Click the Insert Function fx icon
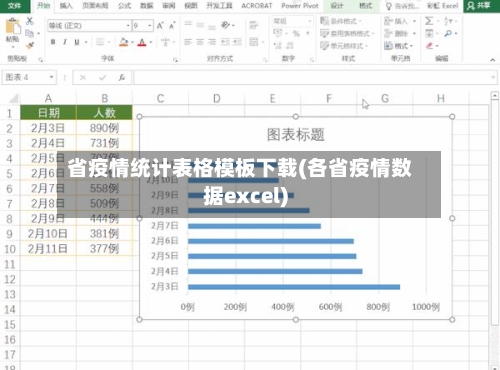Viewport: 500px width, 370px height. (x=122, y=78)
